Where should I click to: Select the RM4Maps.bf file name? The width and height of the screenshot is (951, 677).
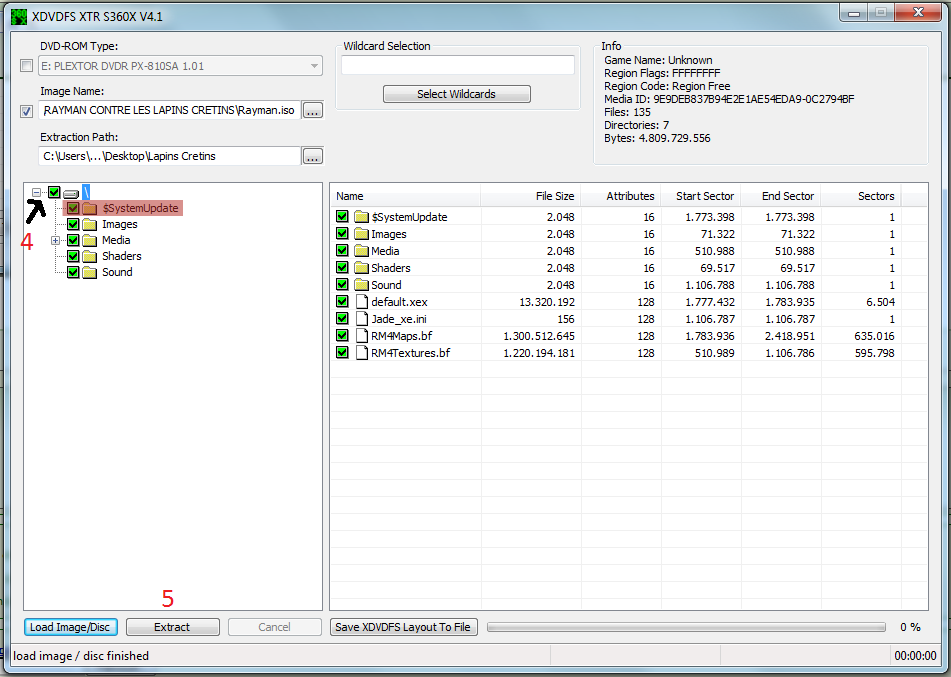[x=402, y=335]
